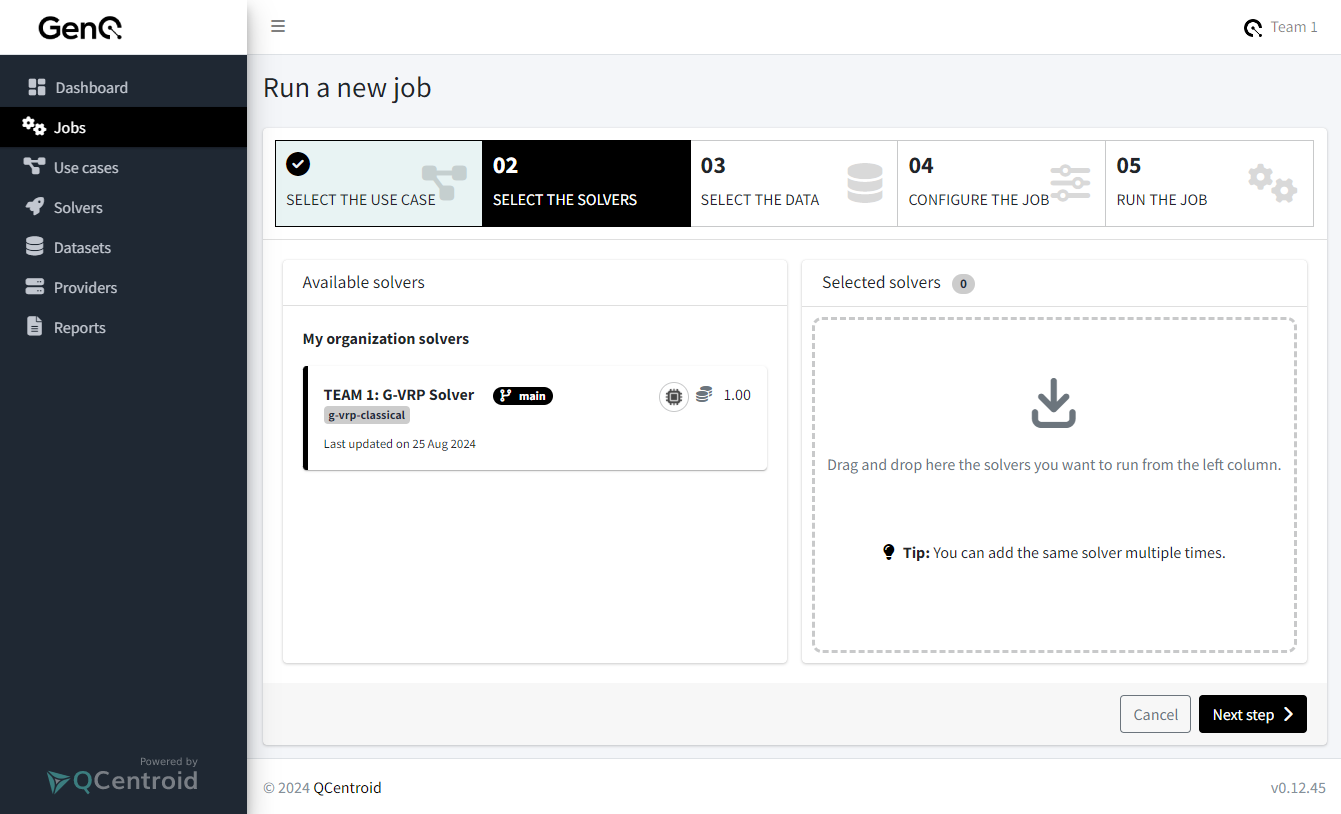Click the download drop-zone icon
Image resolution: width=1341 pixels, height=814 pixels.
pos(1054,403)
